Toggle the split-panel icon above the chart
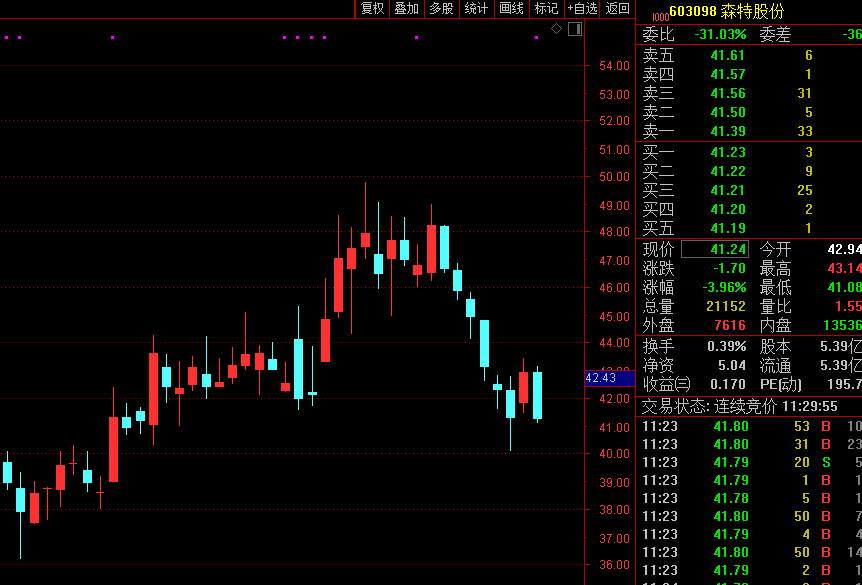Screen dimensions: 862x585 575,29
